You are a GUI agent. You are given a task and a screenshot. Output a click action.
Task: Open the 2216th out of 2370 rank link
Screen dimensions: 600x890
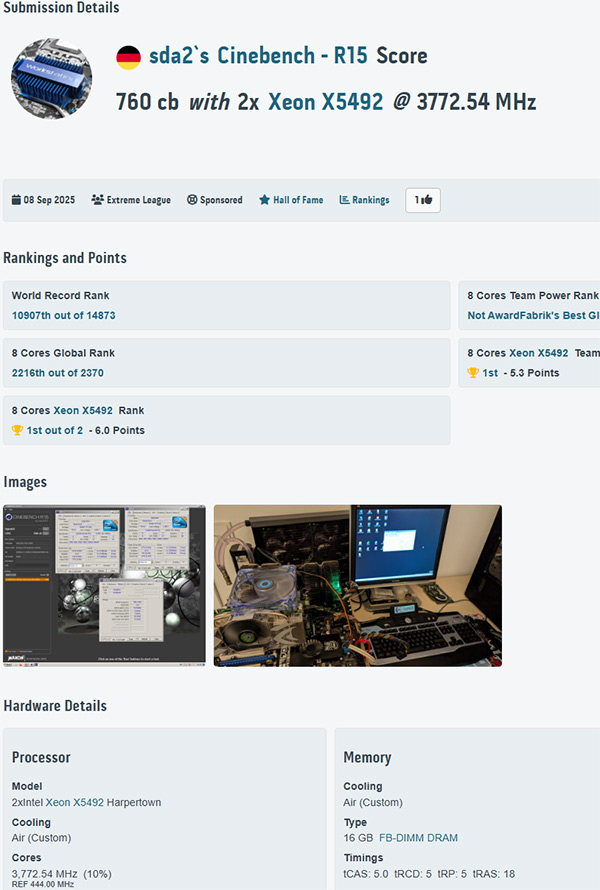(58, 373)
